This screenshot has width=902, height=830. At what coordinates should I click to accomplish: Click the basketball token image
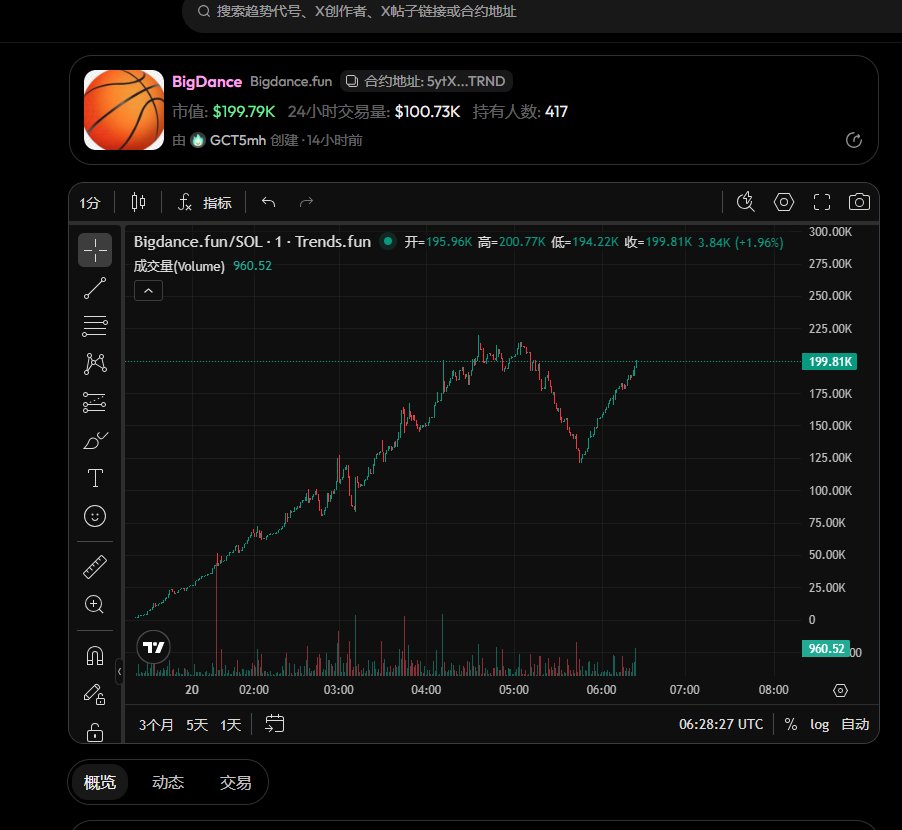(x=124, y=110)
